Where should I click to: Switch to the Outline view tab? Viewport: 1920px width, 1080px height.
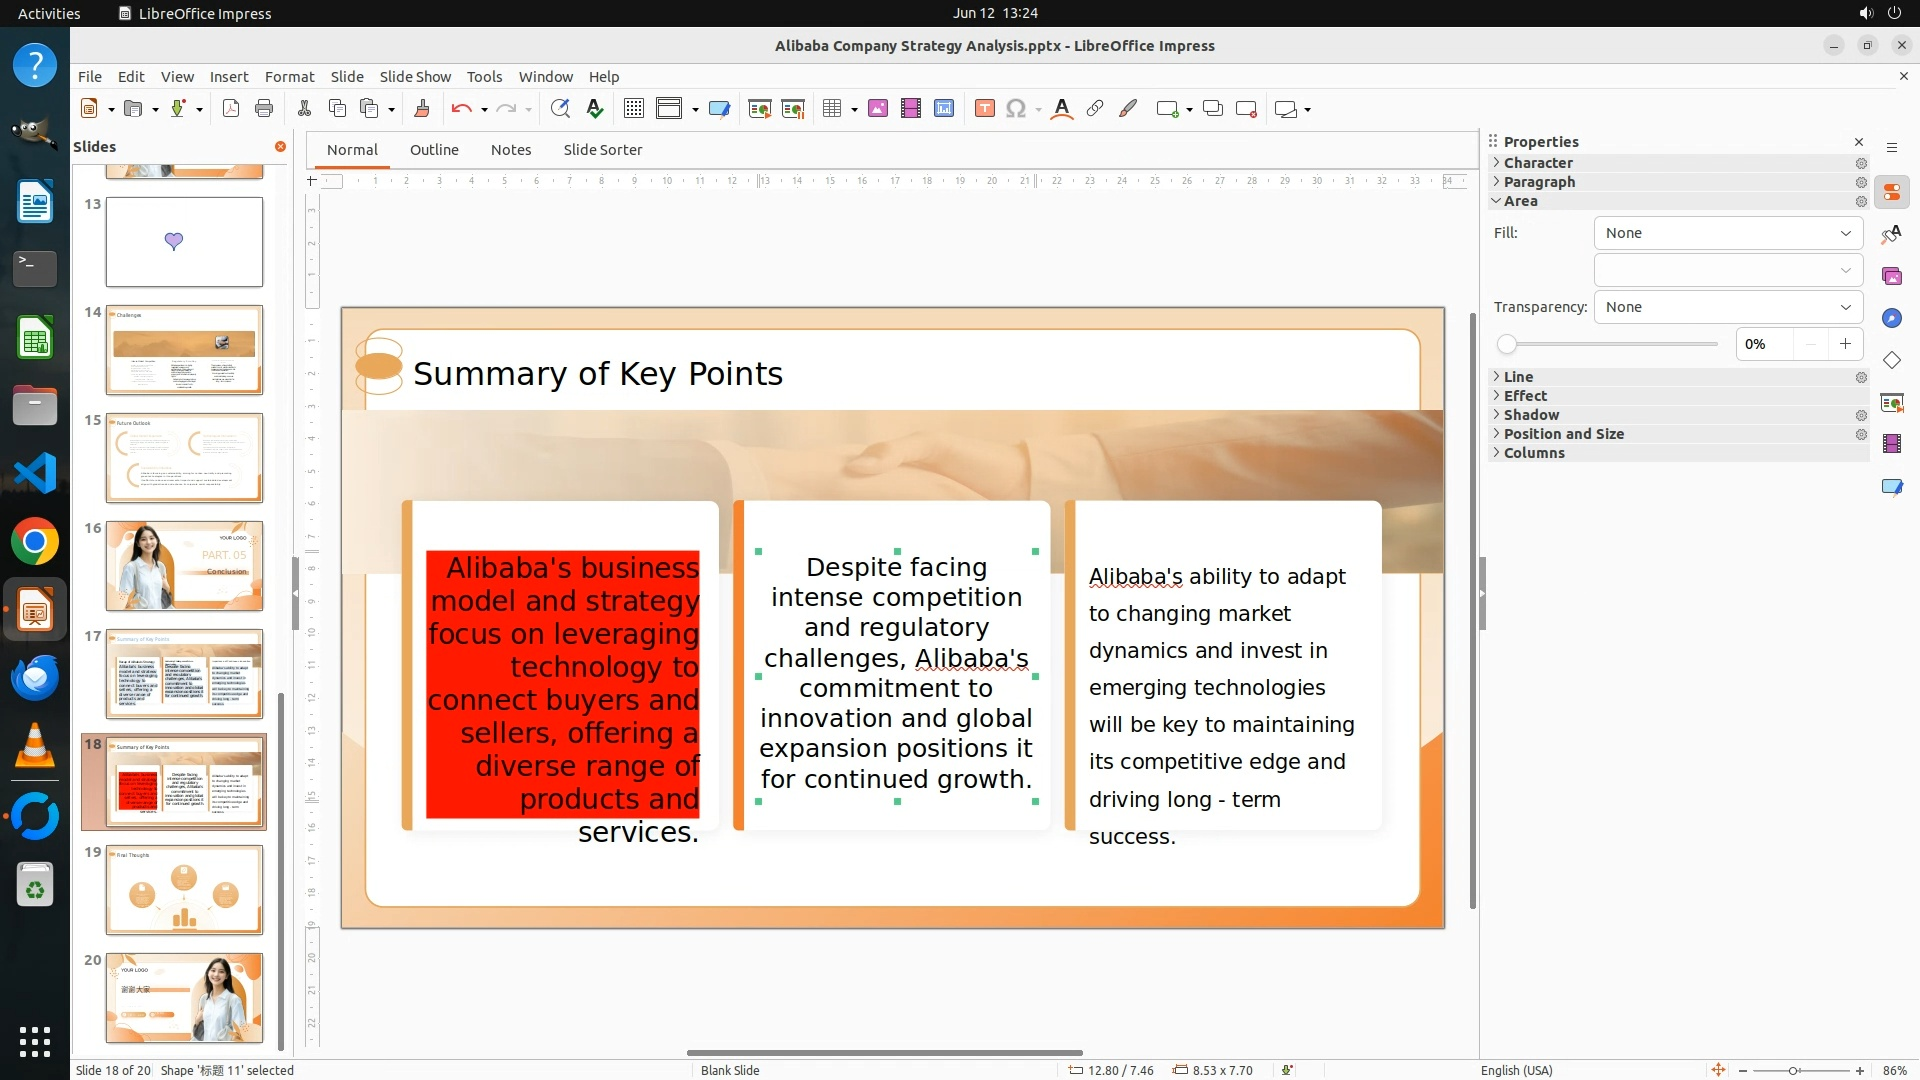pyautogui.click(x=434, y=150)
